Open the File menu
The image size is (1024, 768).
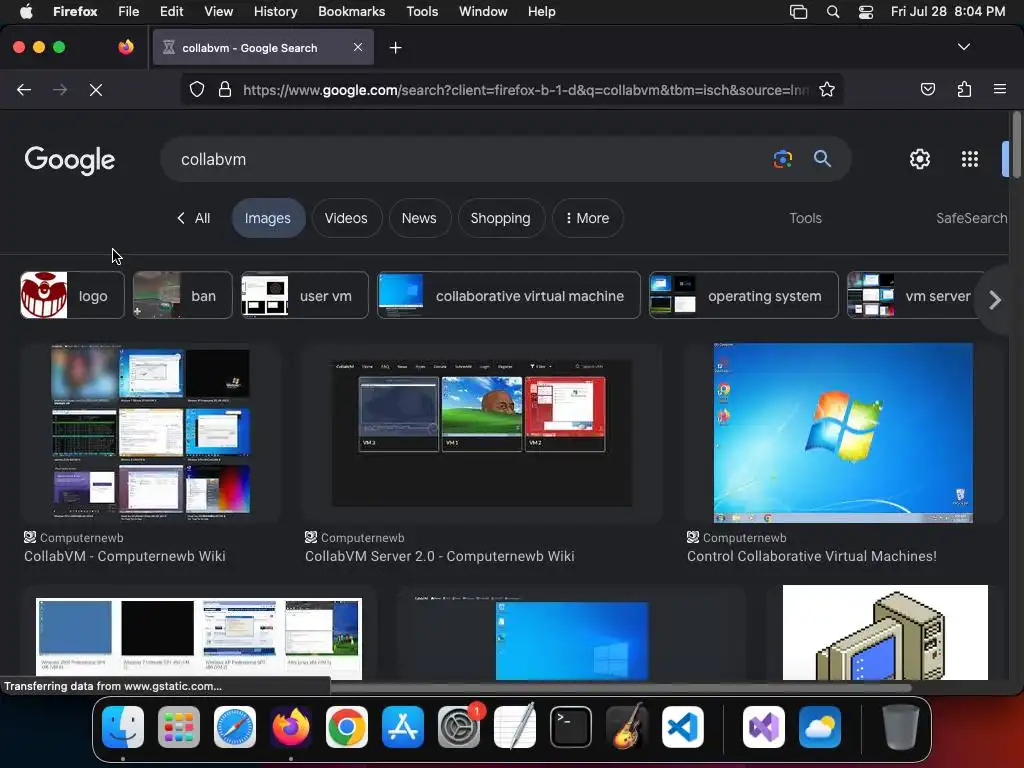coord(129,12)
